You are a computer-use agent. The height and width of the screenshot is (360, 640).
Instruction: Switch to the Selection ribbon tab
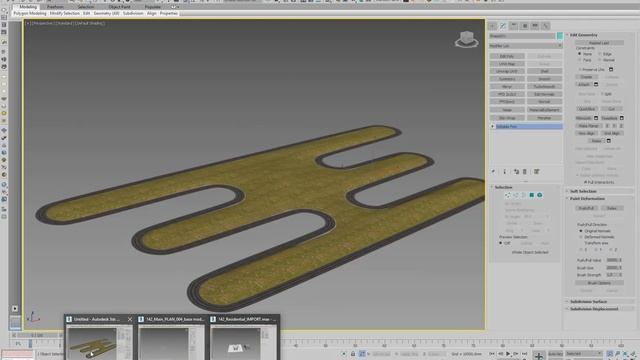(86, 7)
